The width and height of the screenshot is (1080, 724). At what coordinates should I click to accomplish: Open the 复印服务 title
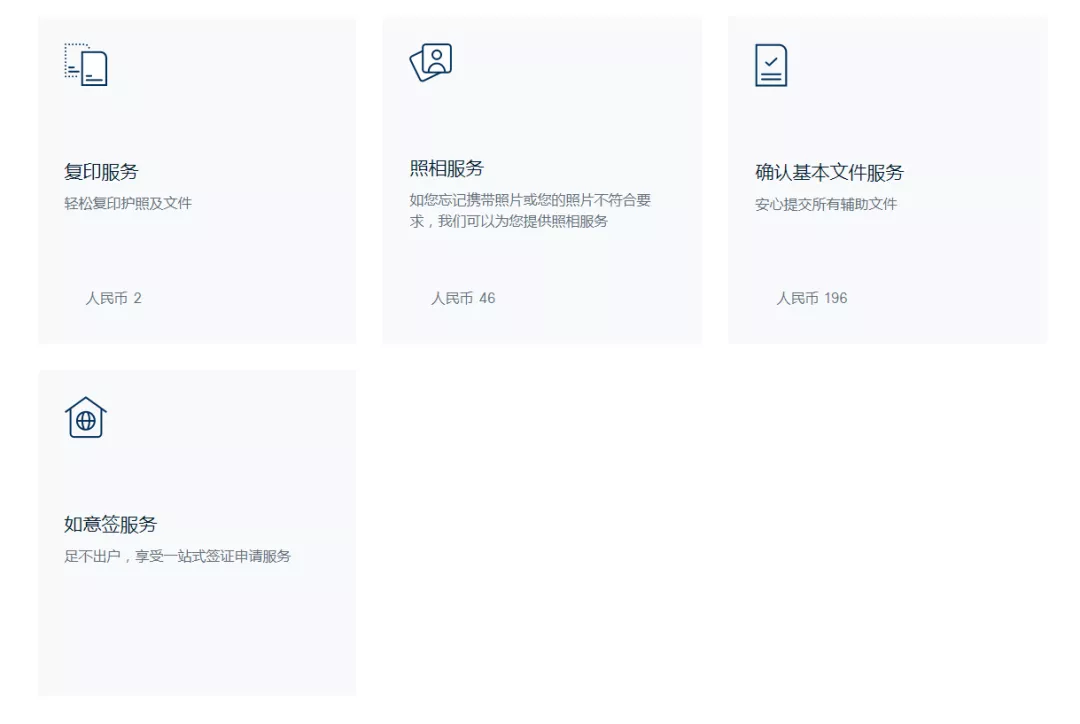pos(101,172)
